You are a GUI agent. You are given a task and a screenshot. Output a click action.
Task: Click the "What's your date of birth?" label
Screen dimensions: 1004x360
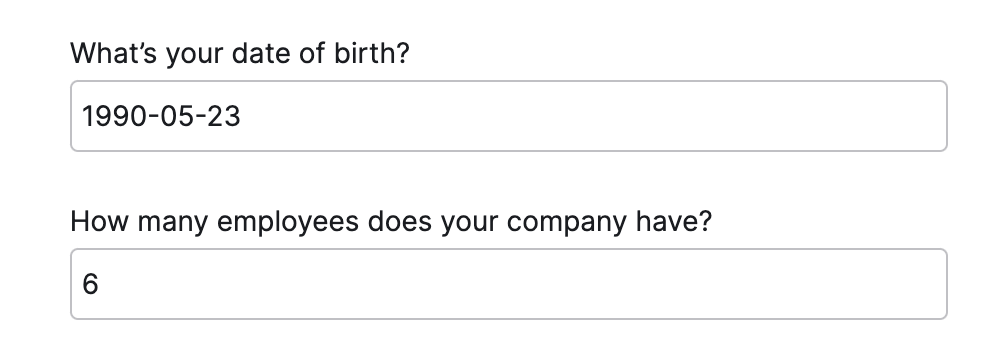tap(239, 54)
